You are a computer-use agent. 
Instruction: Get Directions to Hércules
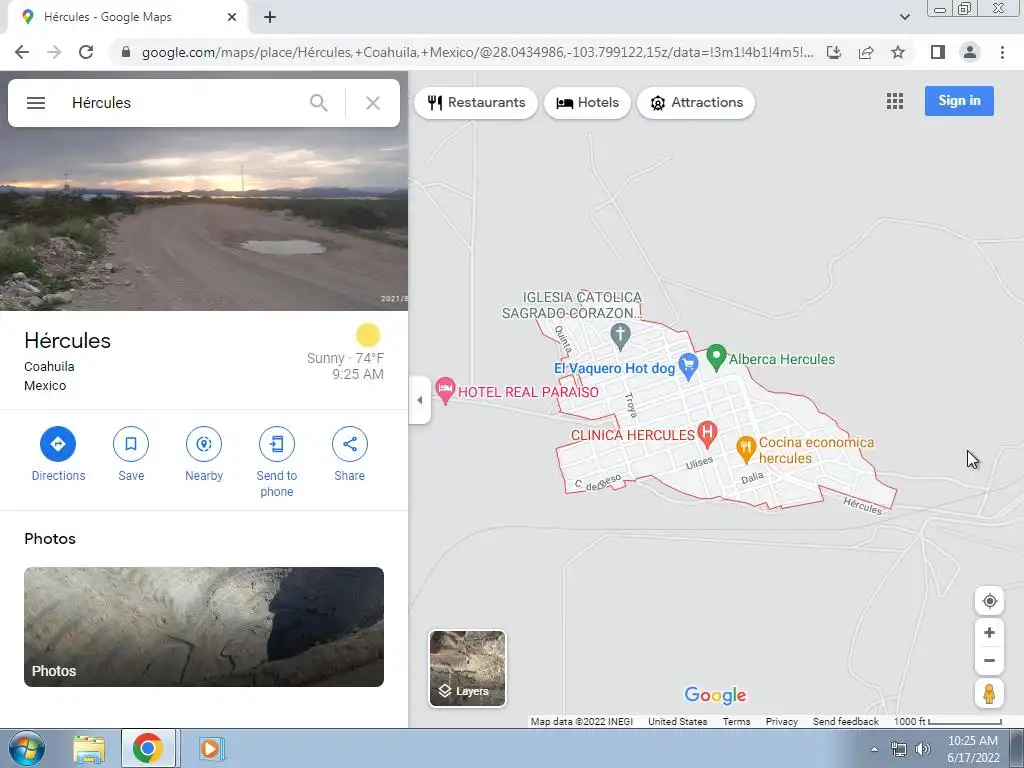click(x=58, y=455)
